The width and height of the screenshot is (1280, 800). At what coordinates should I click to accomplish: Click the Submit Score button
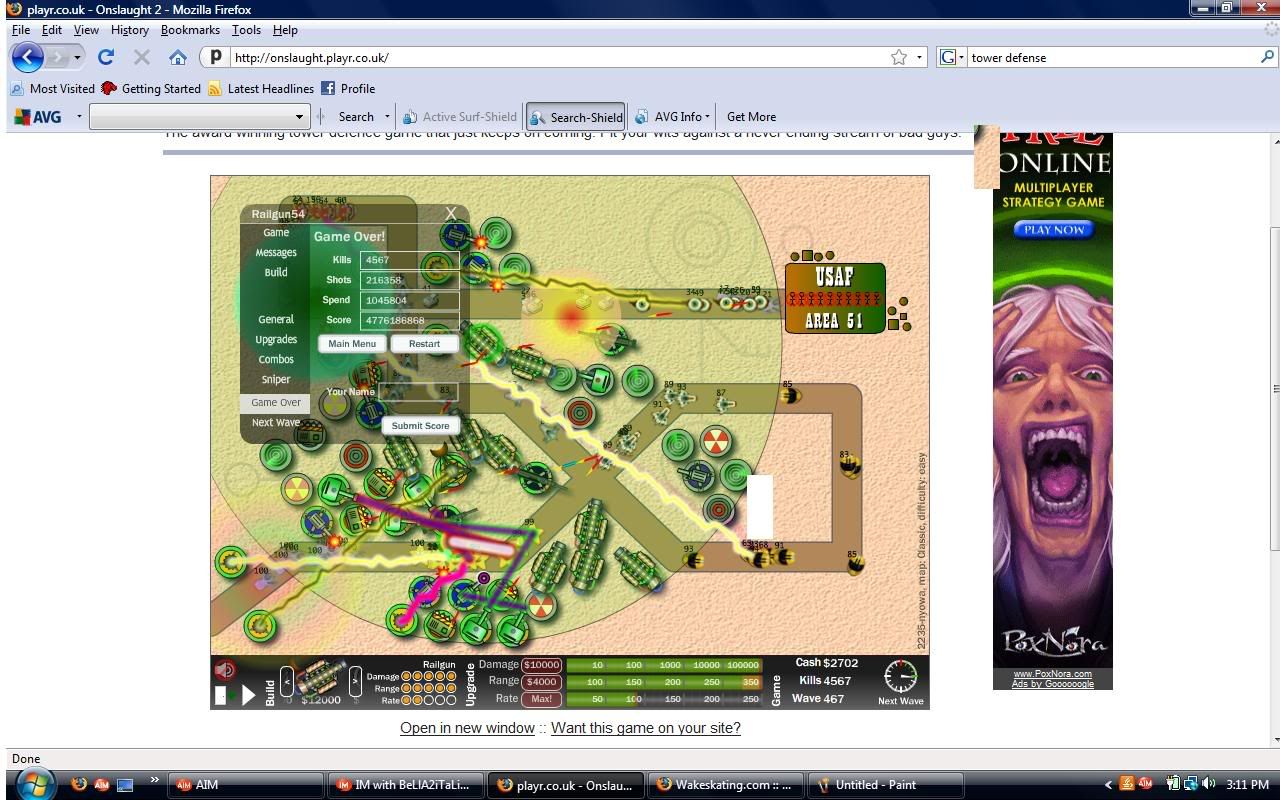pos(420,425)
